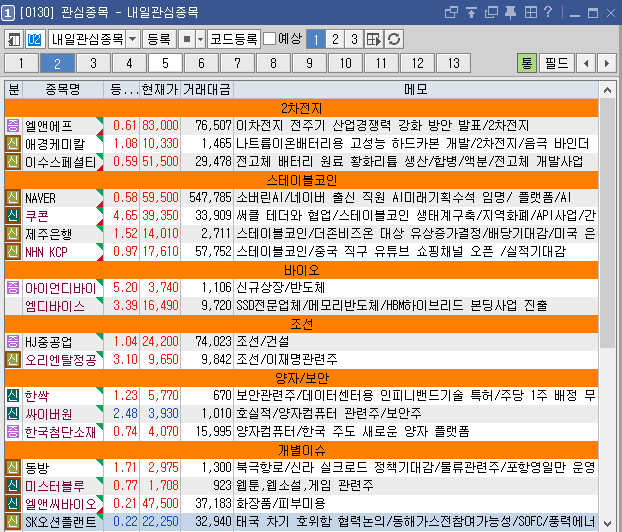Click the blue 02 group number icon
The width and height of the screenshot is (622, 532).
pos(35,39)
